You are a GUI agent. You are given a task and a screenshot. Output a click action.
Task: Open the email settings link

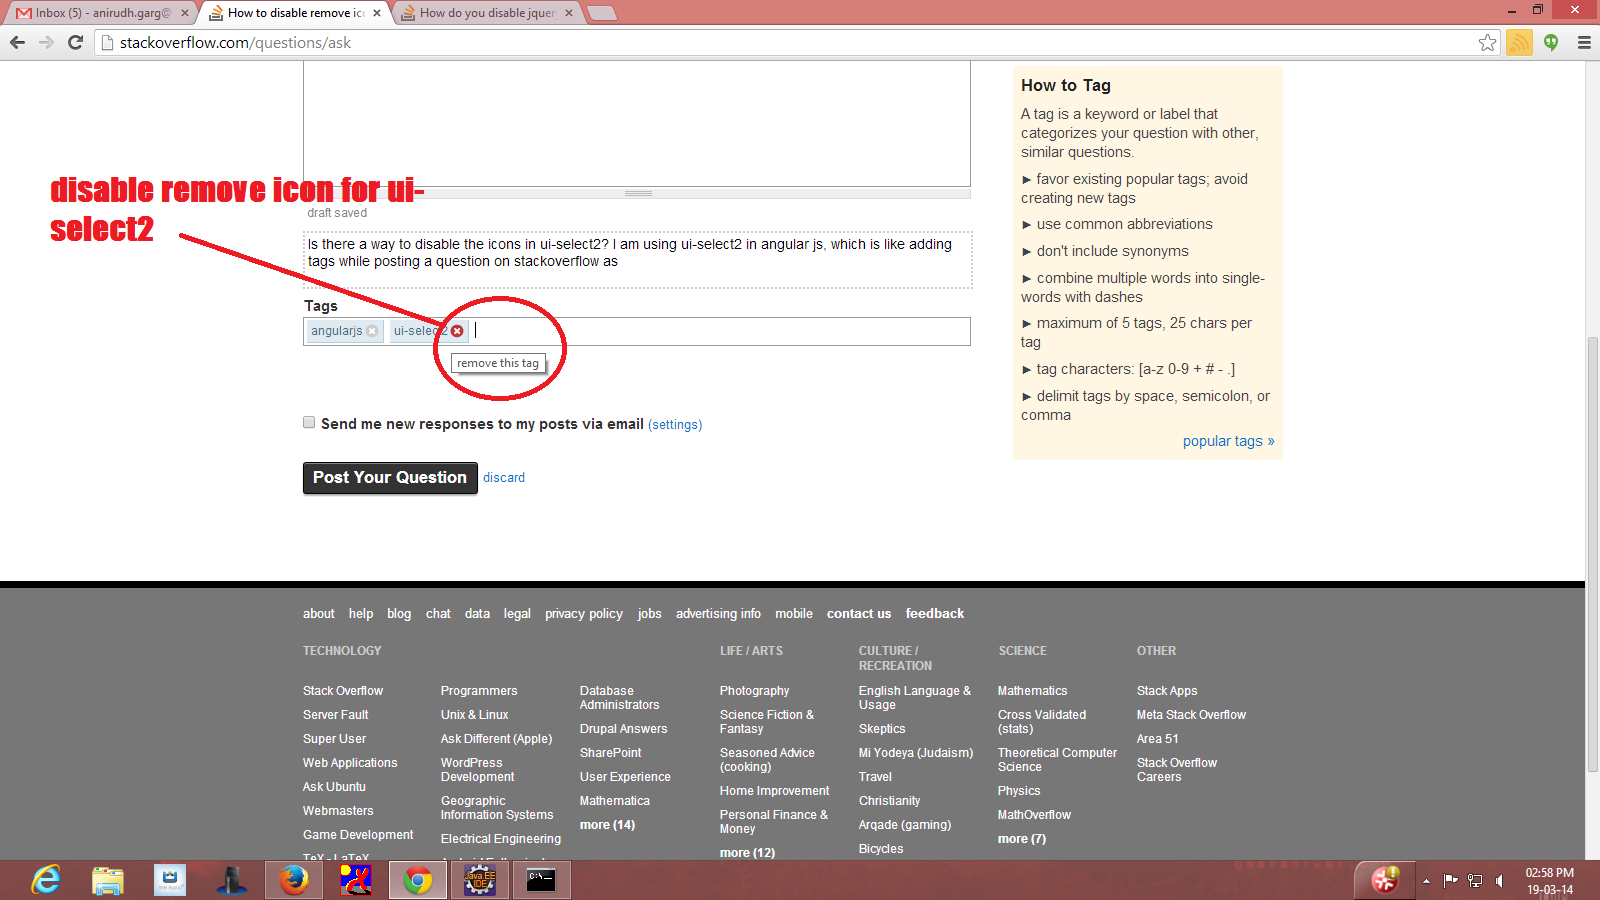pyautogui.click(x=675, y=425)
